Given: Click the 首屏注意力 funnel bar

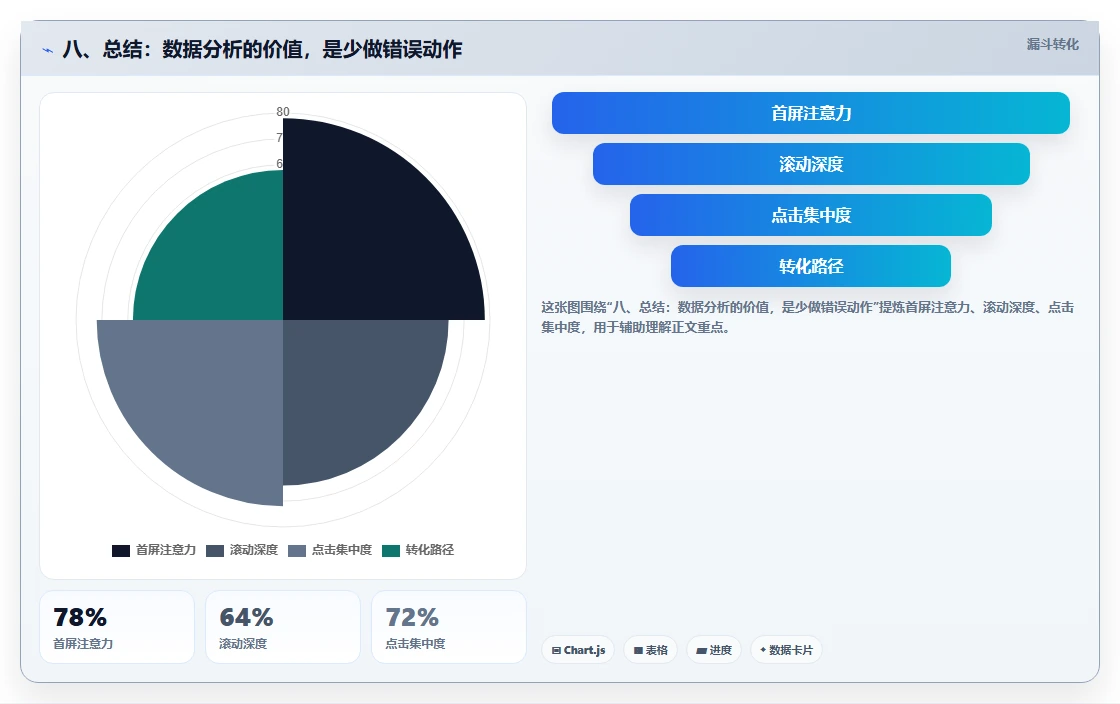Looking at the screenshot, I should coord(811,113).
